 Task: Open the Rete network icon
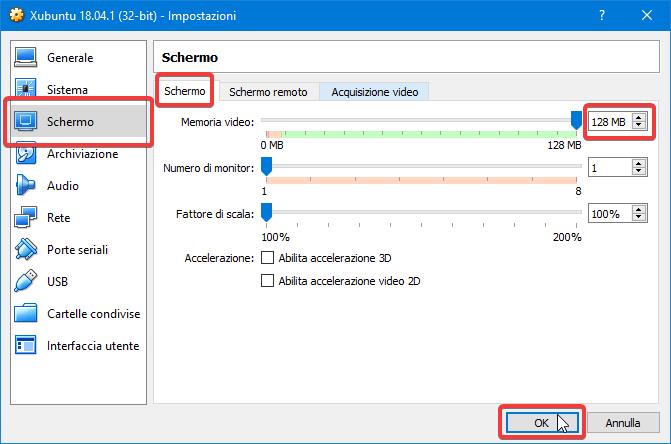click(26, 217)
